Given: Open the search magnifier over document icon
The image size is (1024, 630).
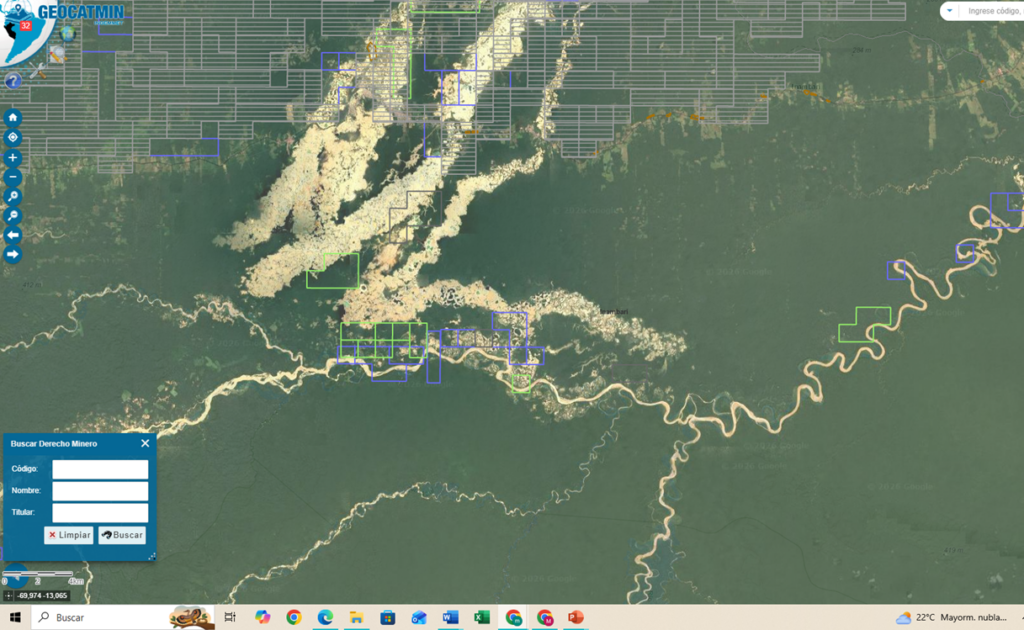Looking at the screenshot, I should point(57,55).
